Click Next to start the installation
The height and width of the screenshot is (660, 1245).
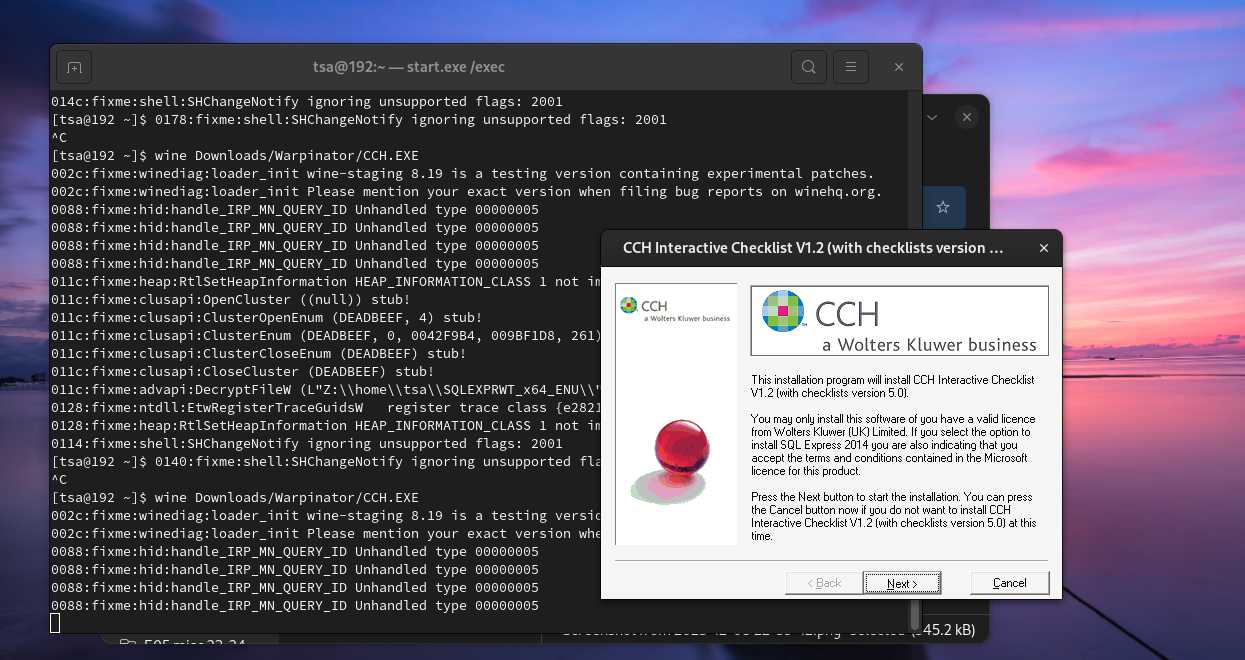click(x=902, y=583)
